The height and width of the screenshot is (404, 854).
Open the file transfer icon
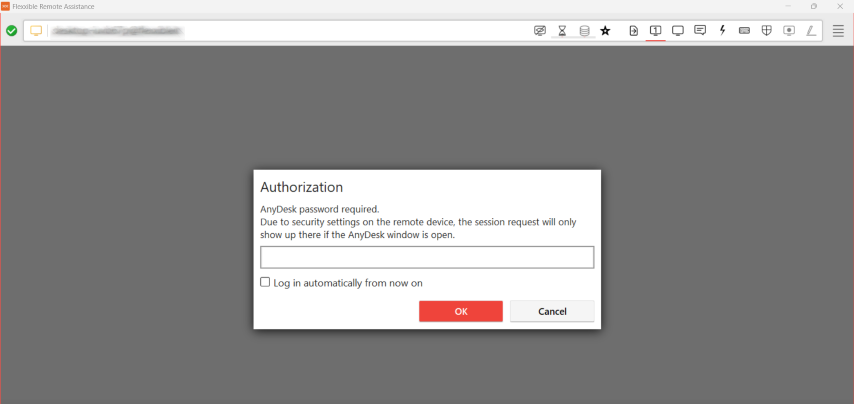tap(633, 31)
